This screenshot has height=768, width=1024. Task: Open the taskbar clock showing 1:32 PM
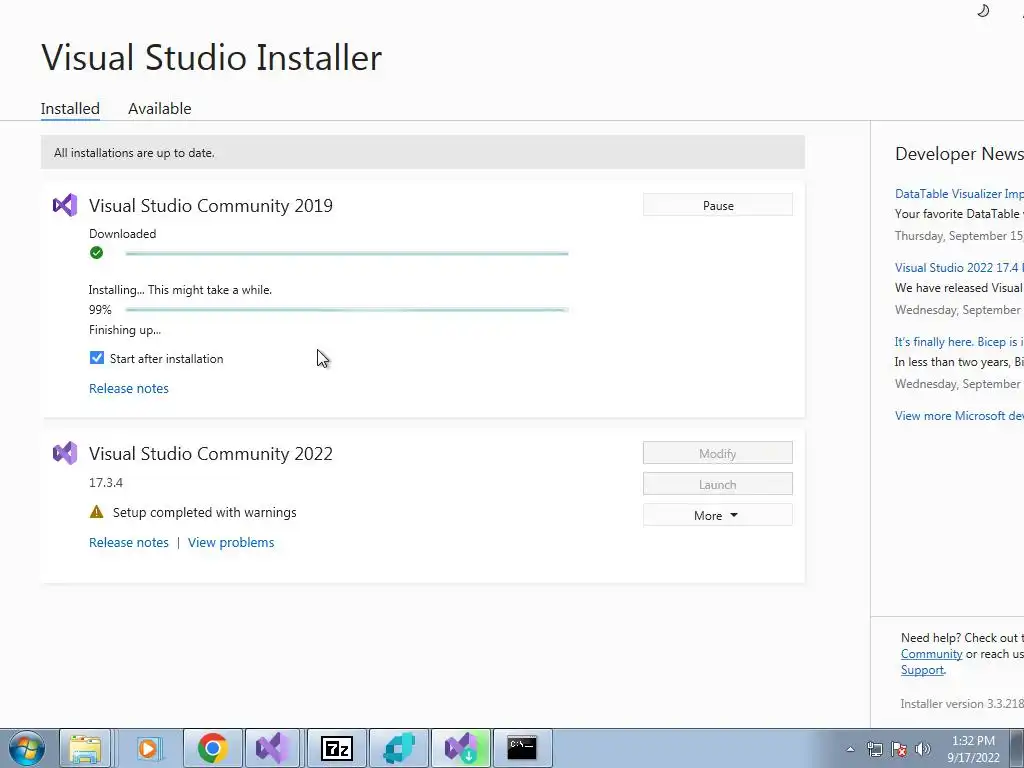[x=973, y=749]
